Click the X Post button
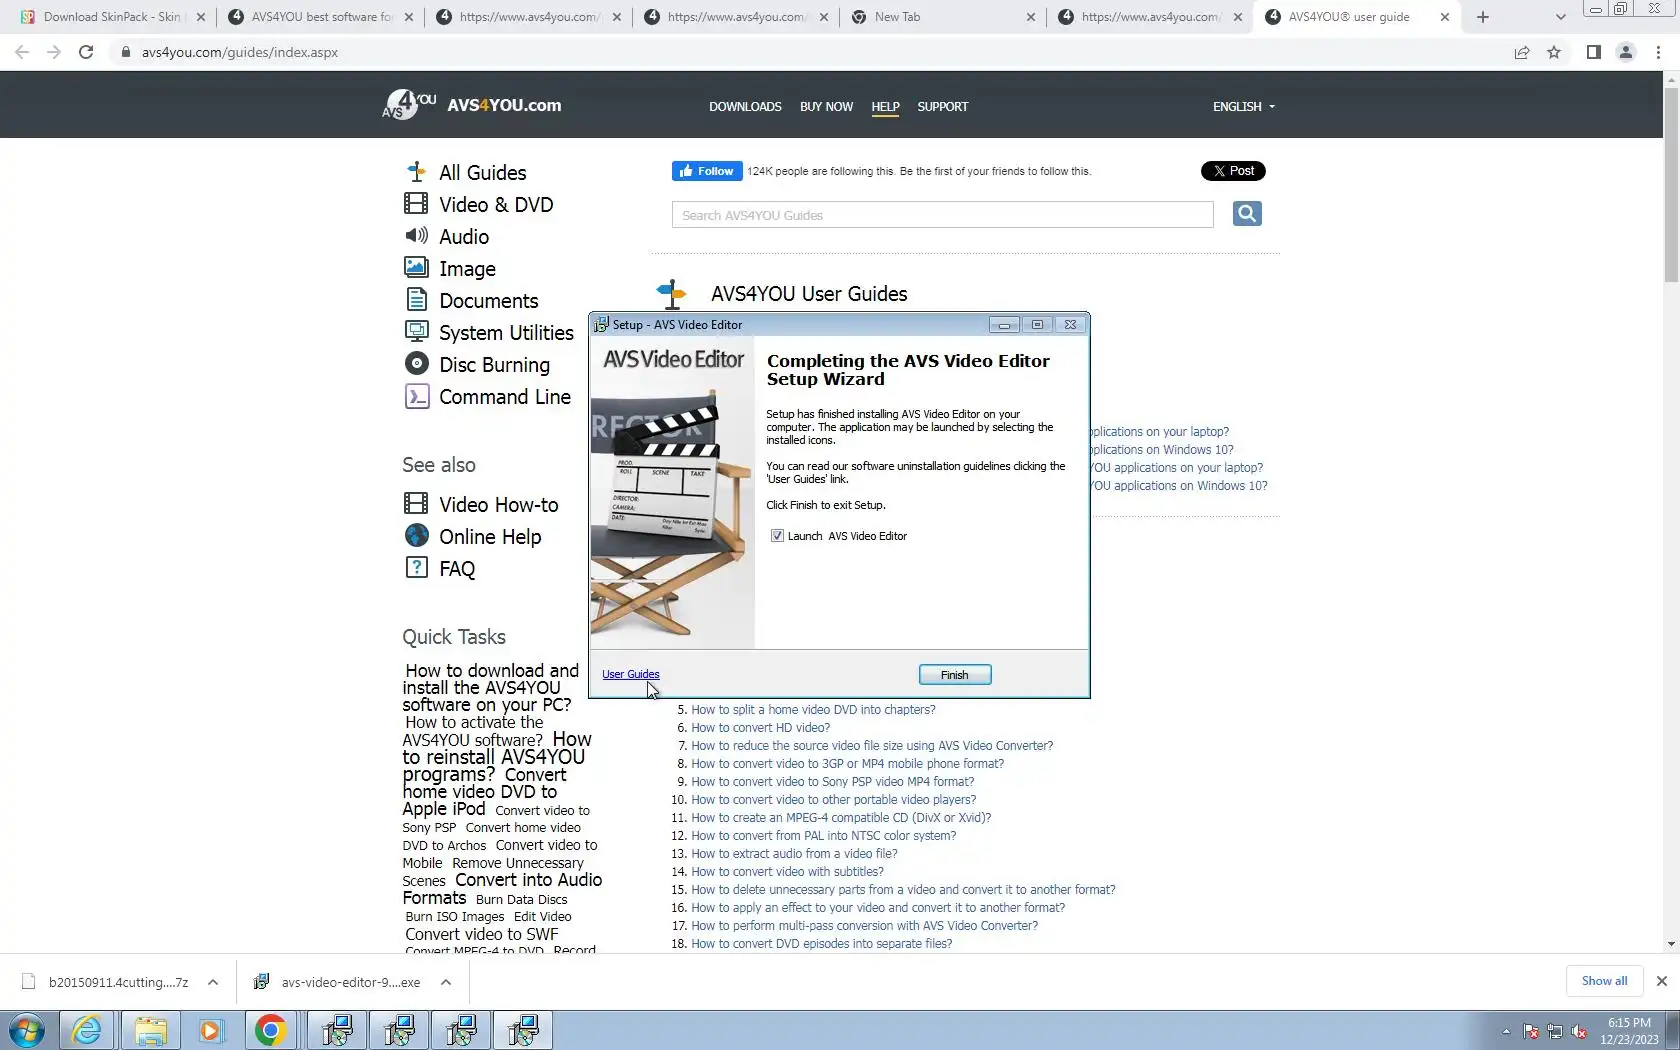Image resolution: width=1680 pixels, height=1050 pixels. 1233,171
